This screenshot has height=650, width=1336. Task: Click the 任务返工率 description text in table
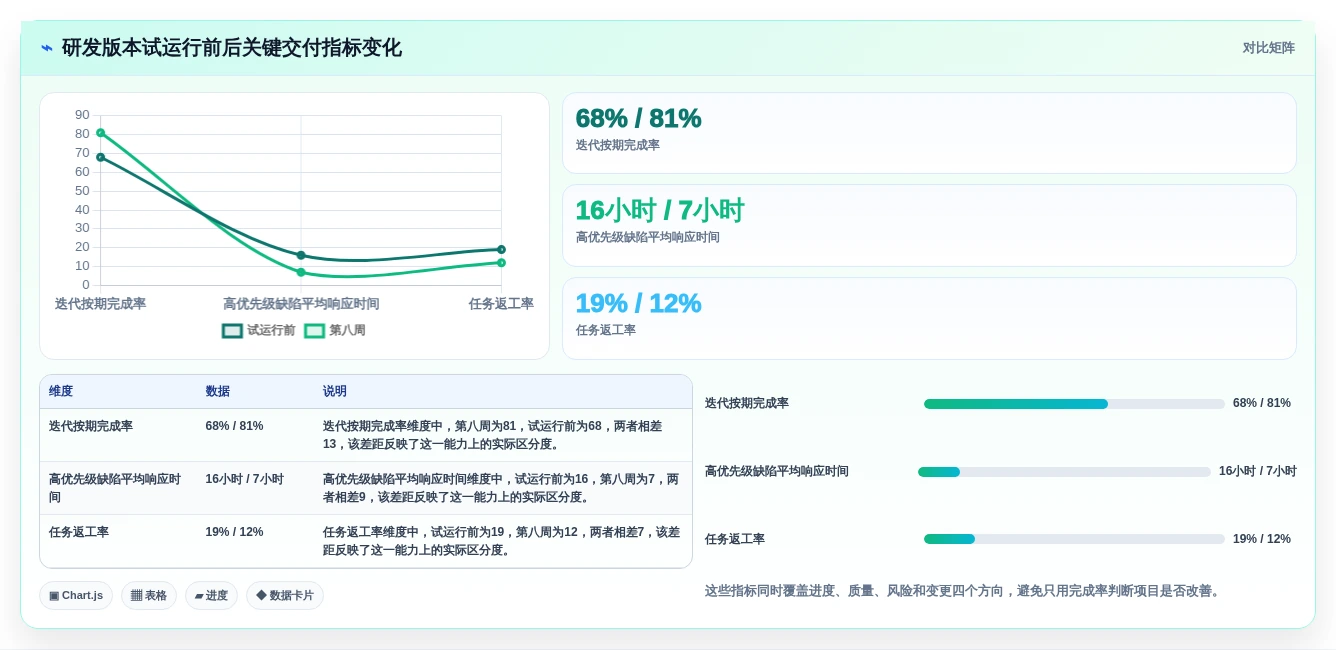(x=501, y=541)
